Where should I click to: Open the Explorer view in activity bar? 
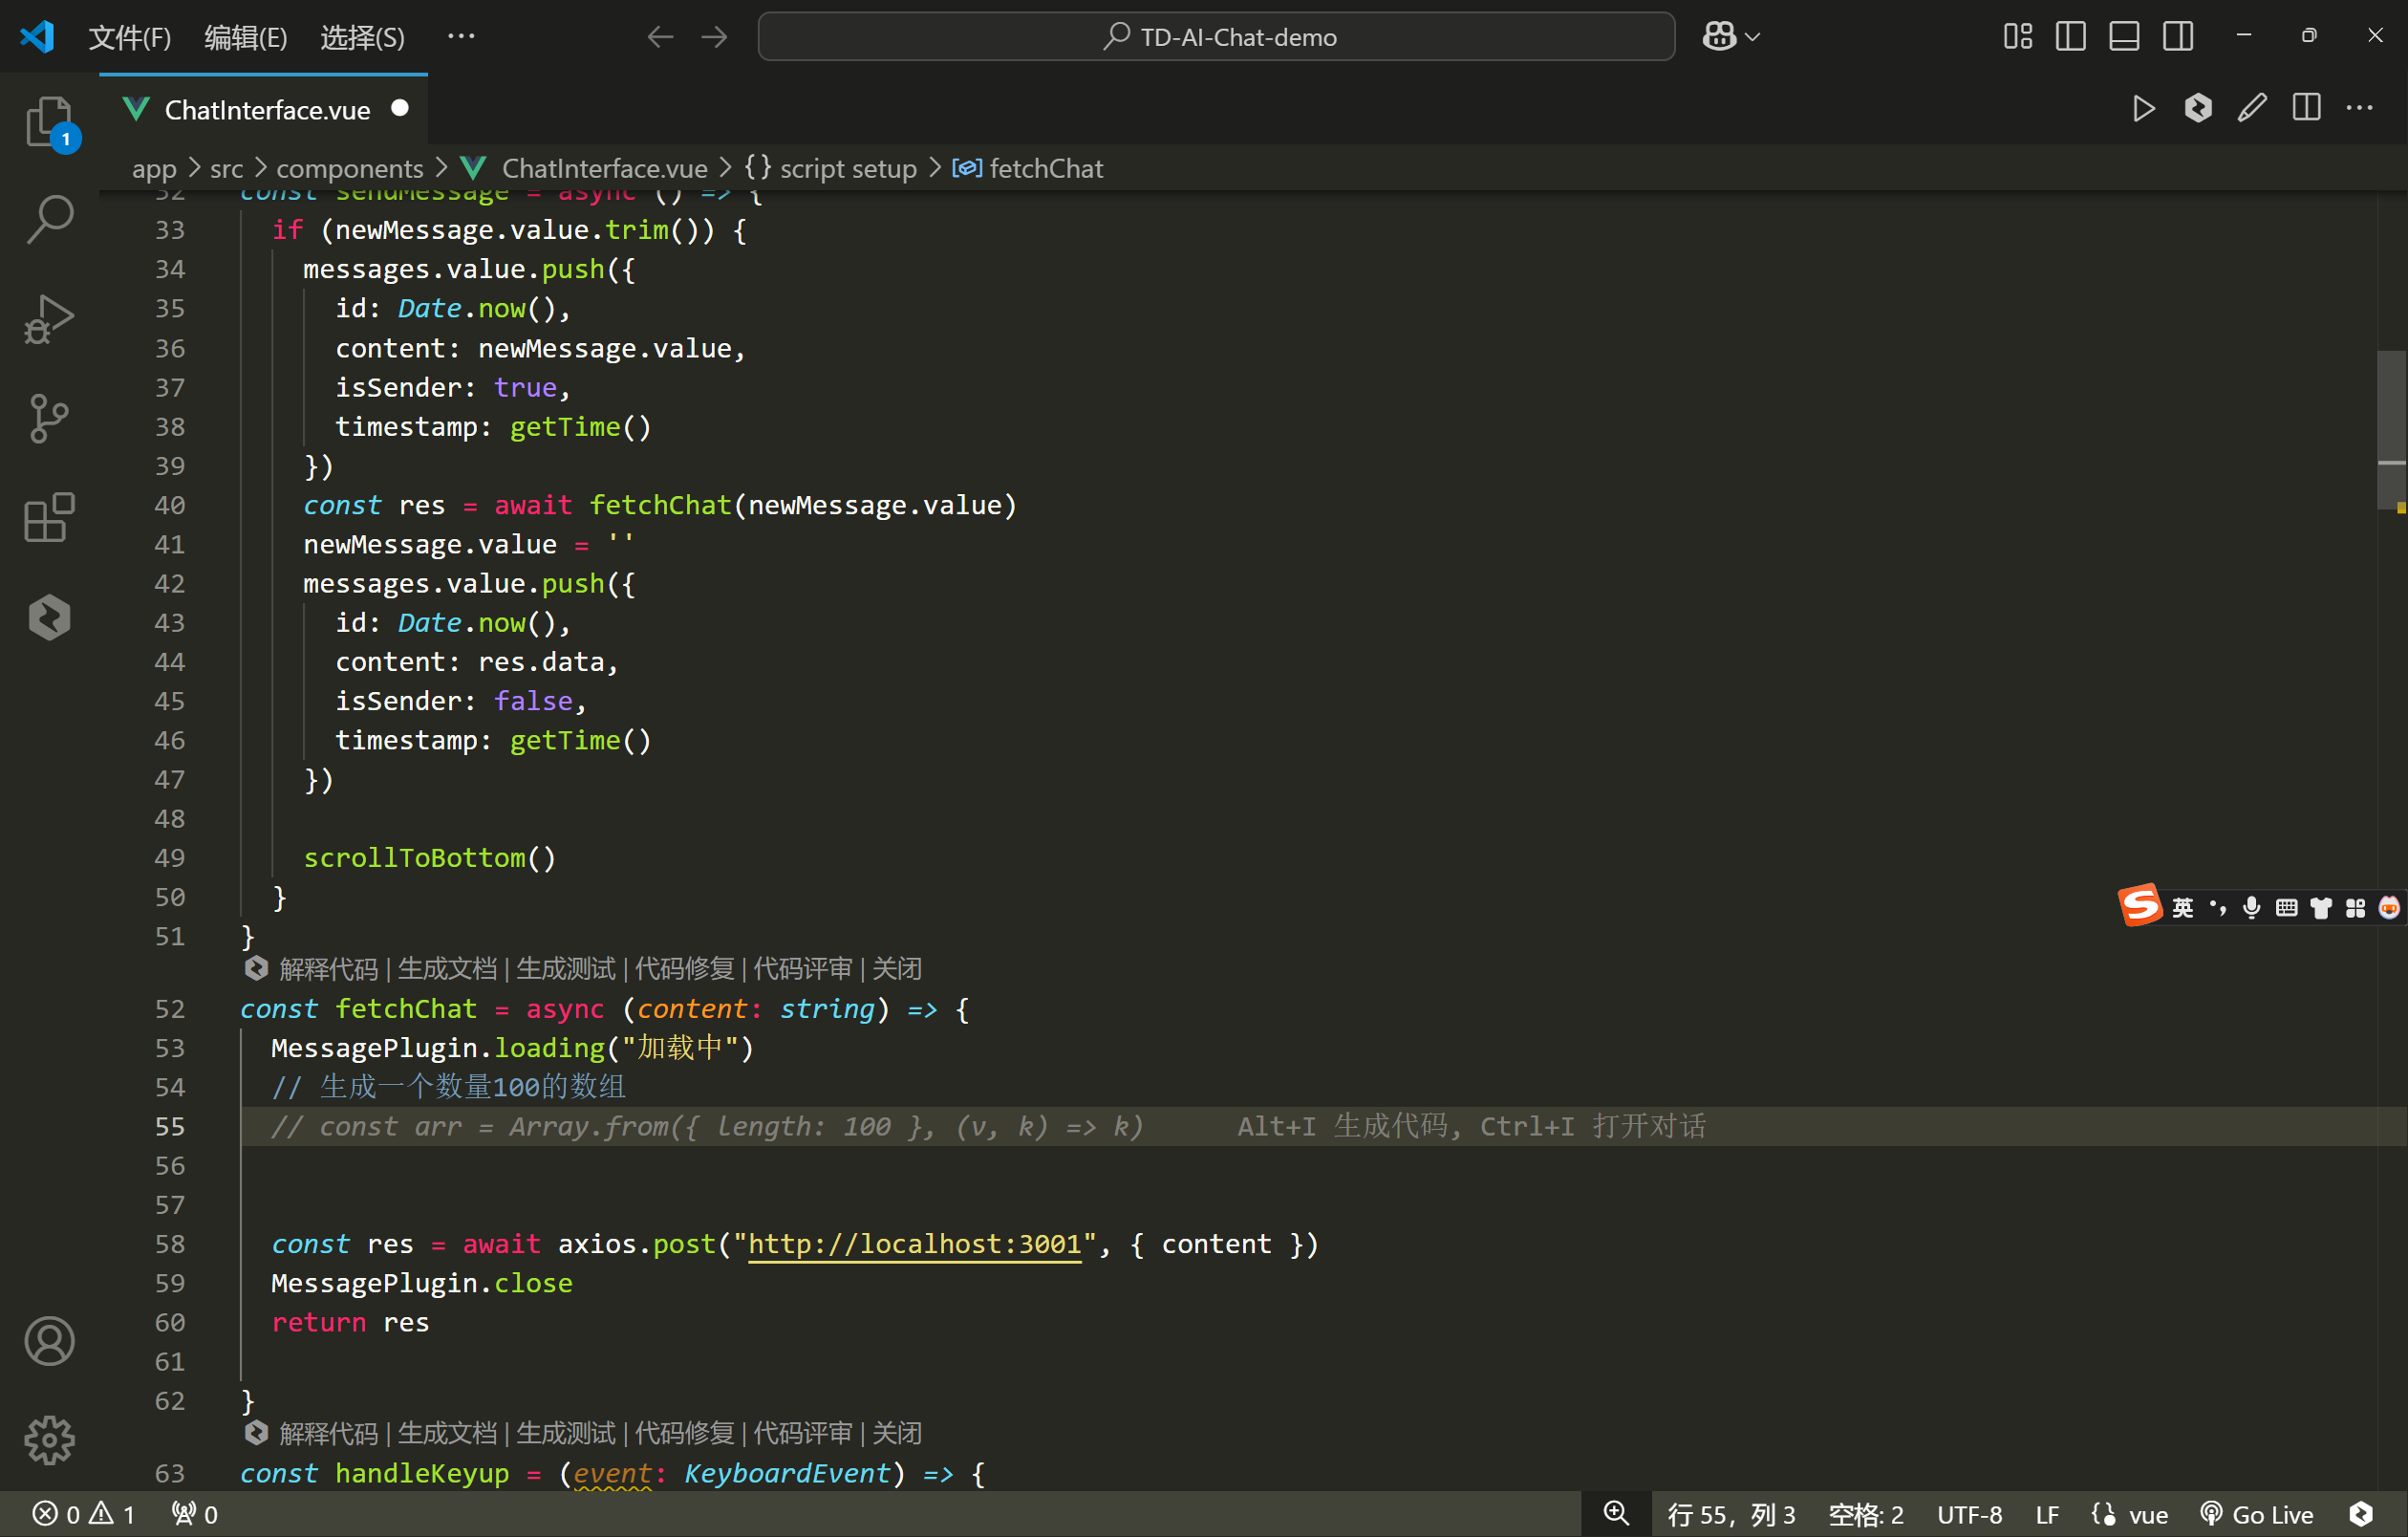(49, 121)
